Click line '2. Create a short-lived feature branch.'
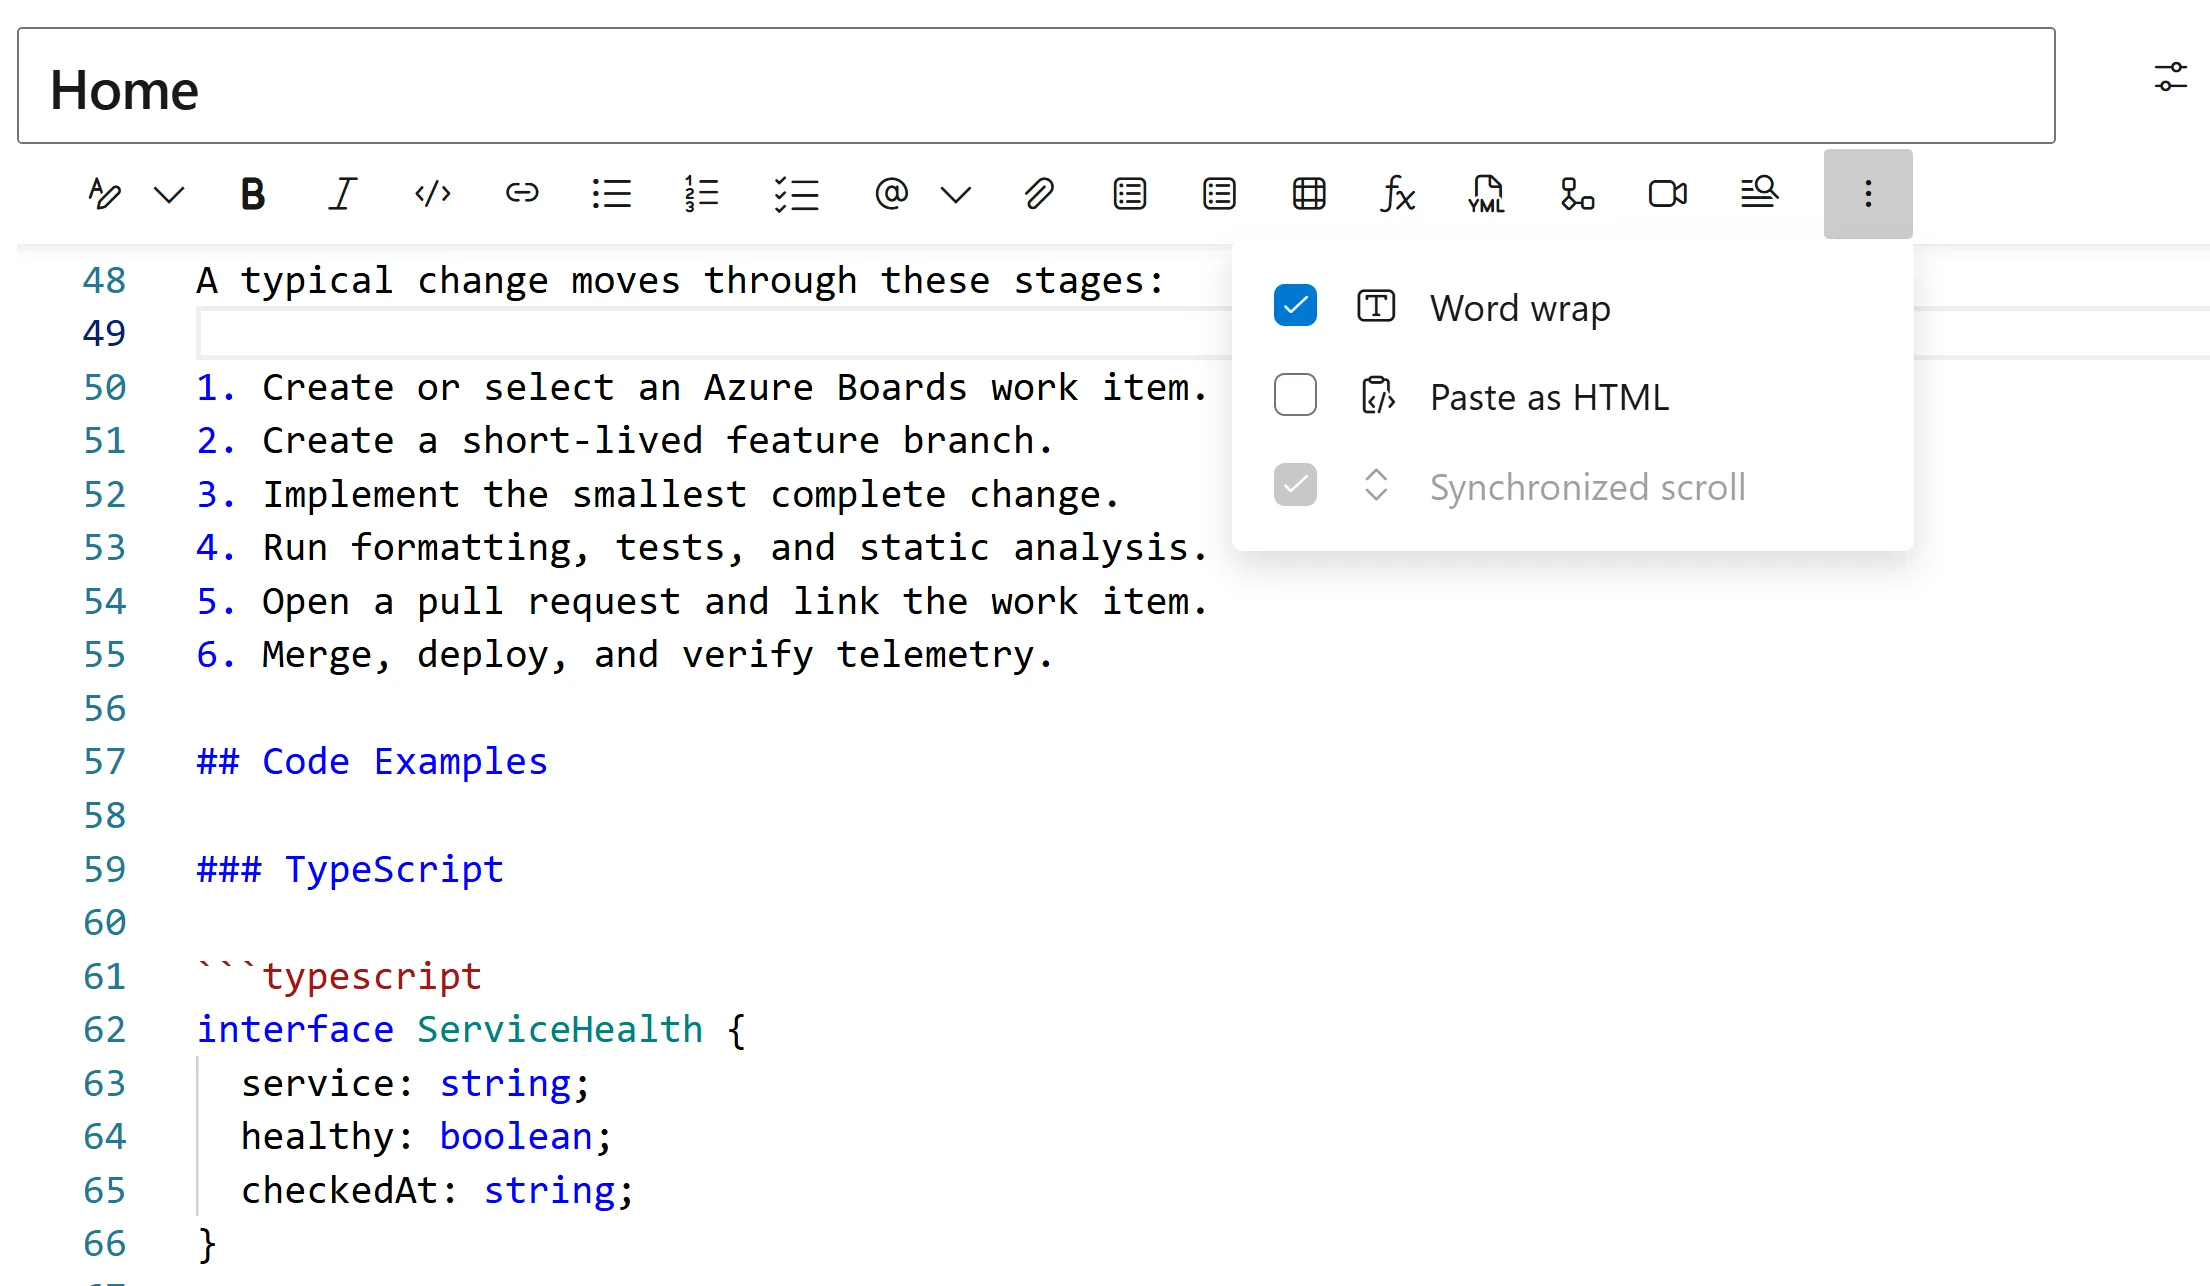 pyautogui.click(x=625, y=441)
